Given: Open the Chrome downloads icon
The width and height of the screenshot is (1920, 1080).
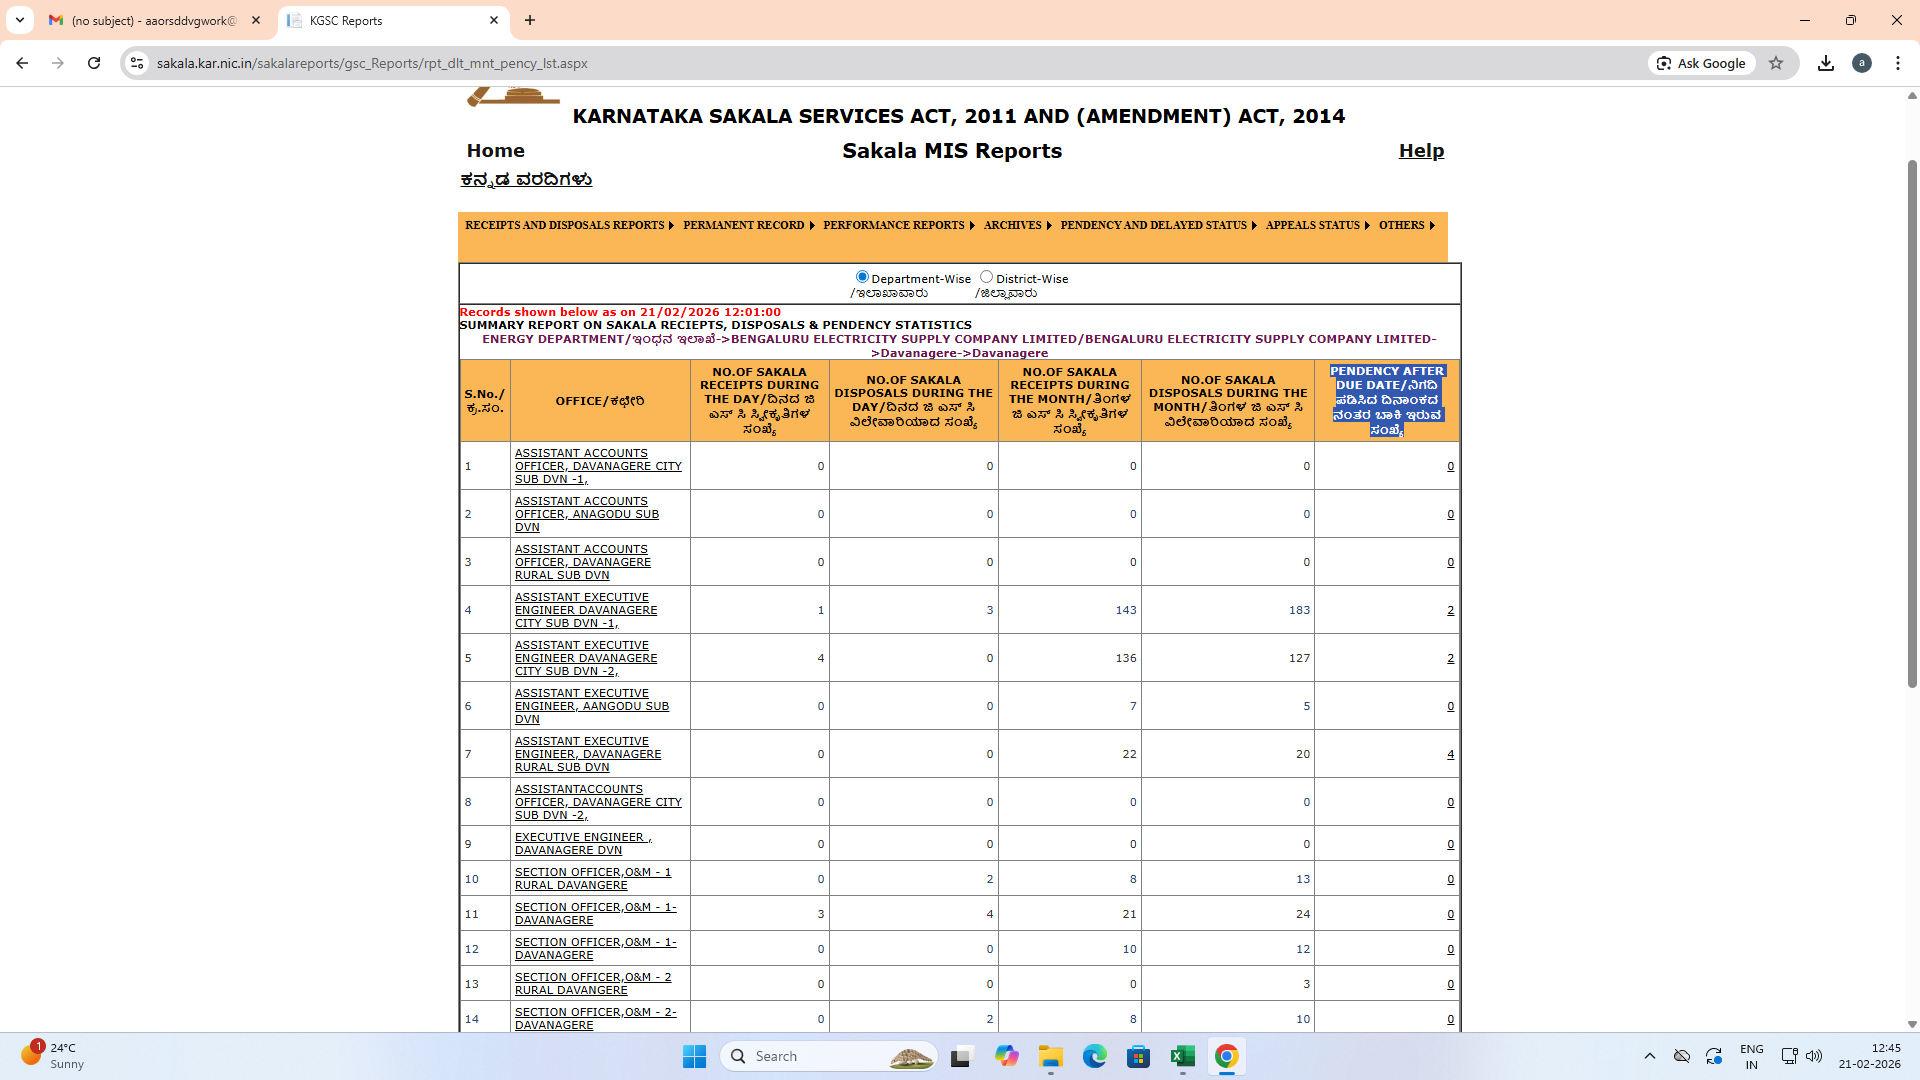Looking at the screenshot, I should pos(1826,63).
